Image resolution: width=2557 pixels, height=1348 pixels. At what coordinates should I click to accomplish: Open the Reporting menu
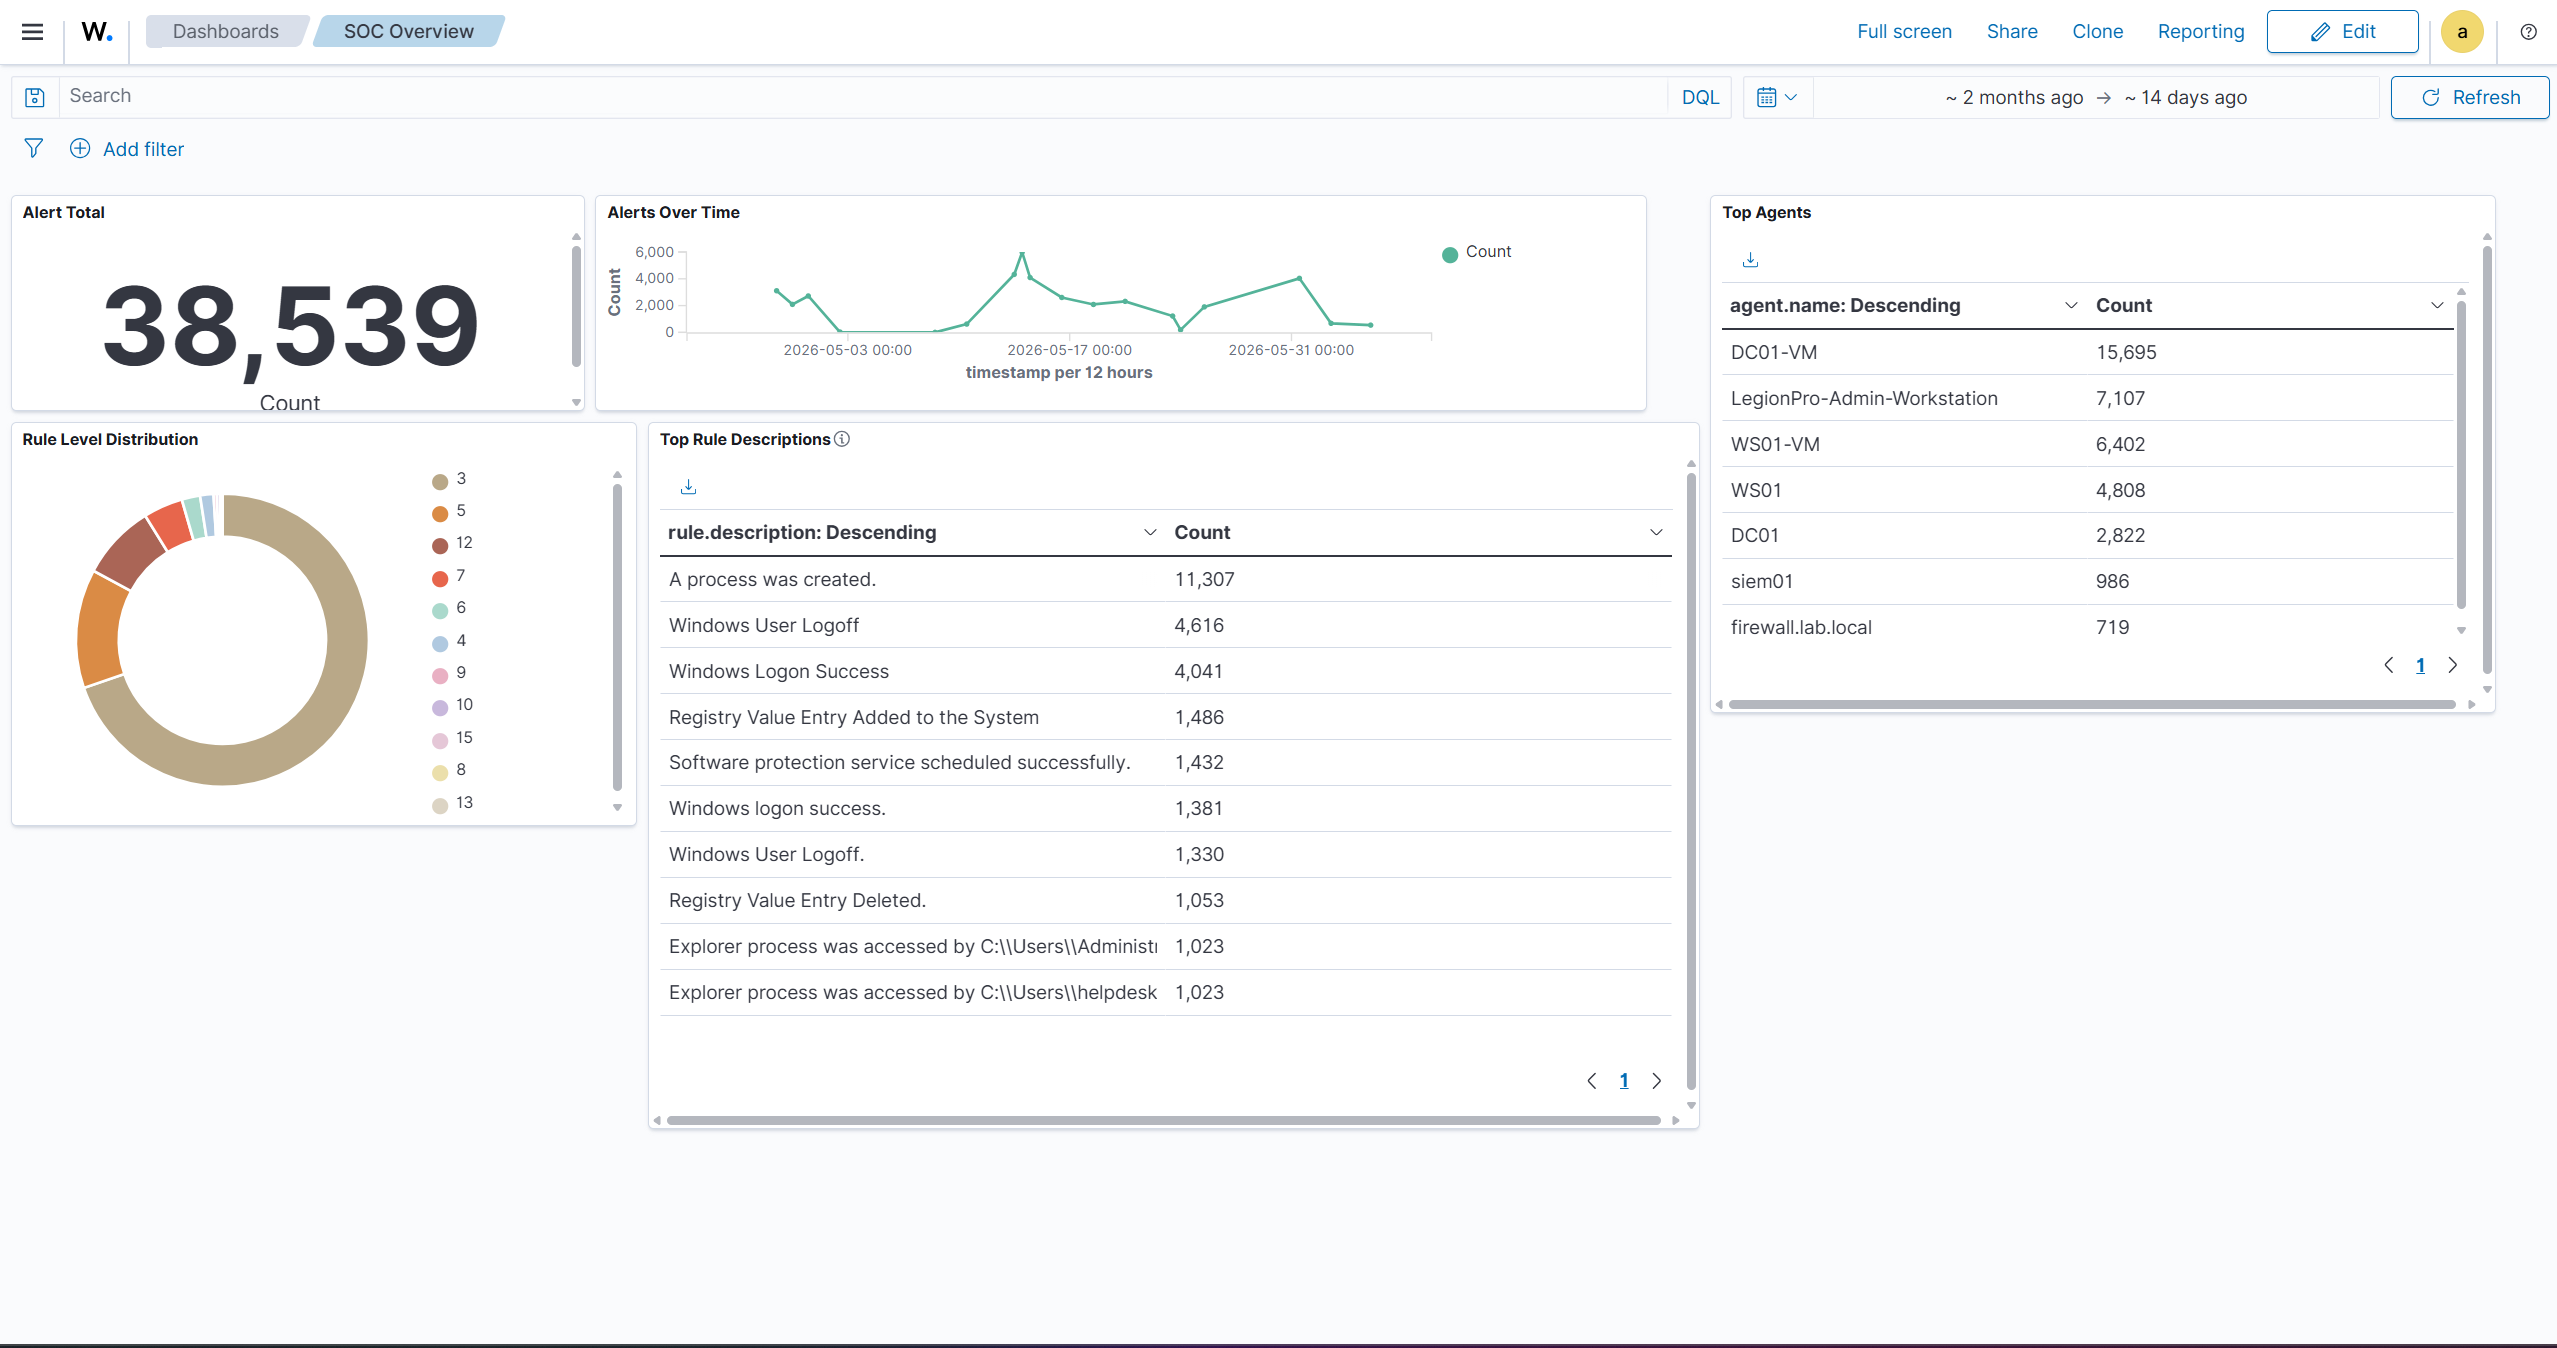[x=2201, y=31]
